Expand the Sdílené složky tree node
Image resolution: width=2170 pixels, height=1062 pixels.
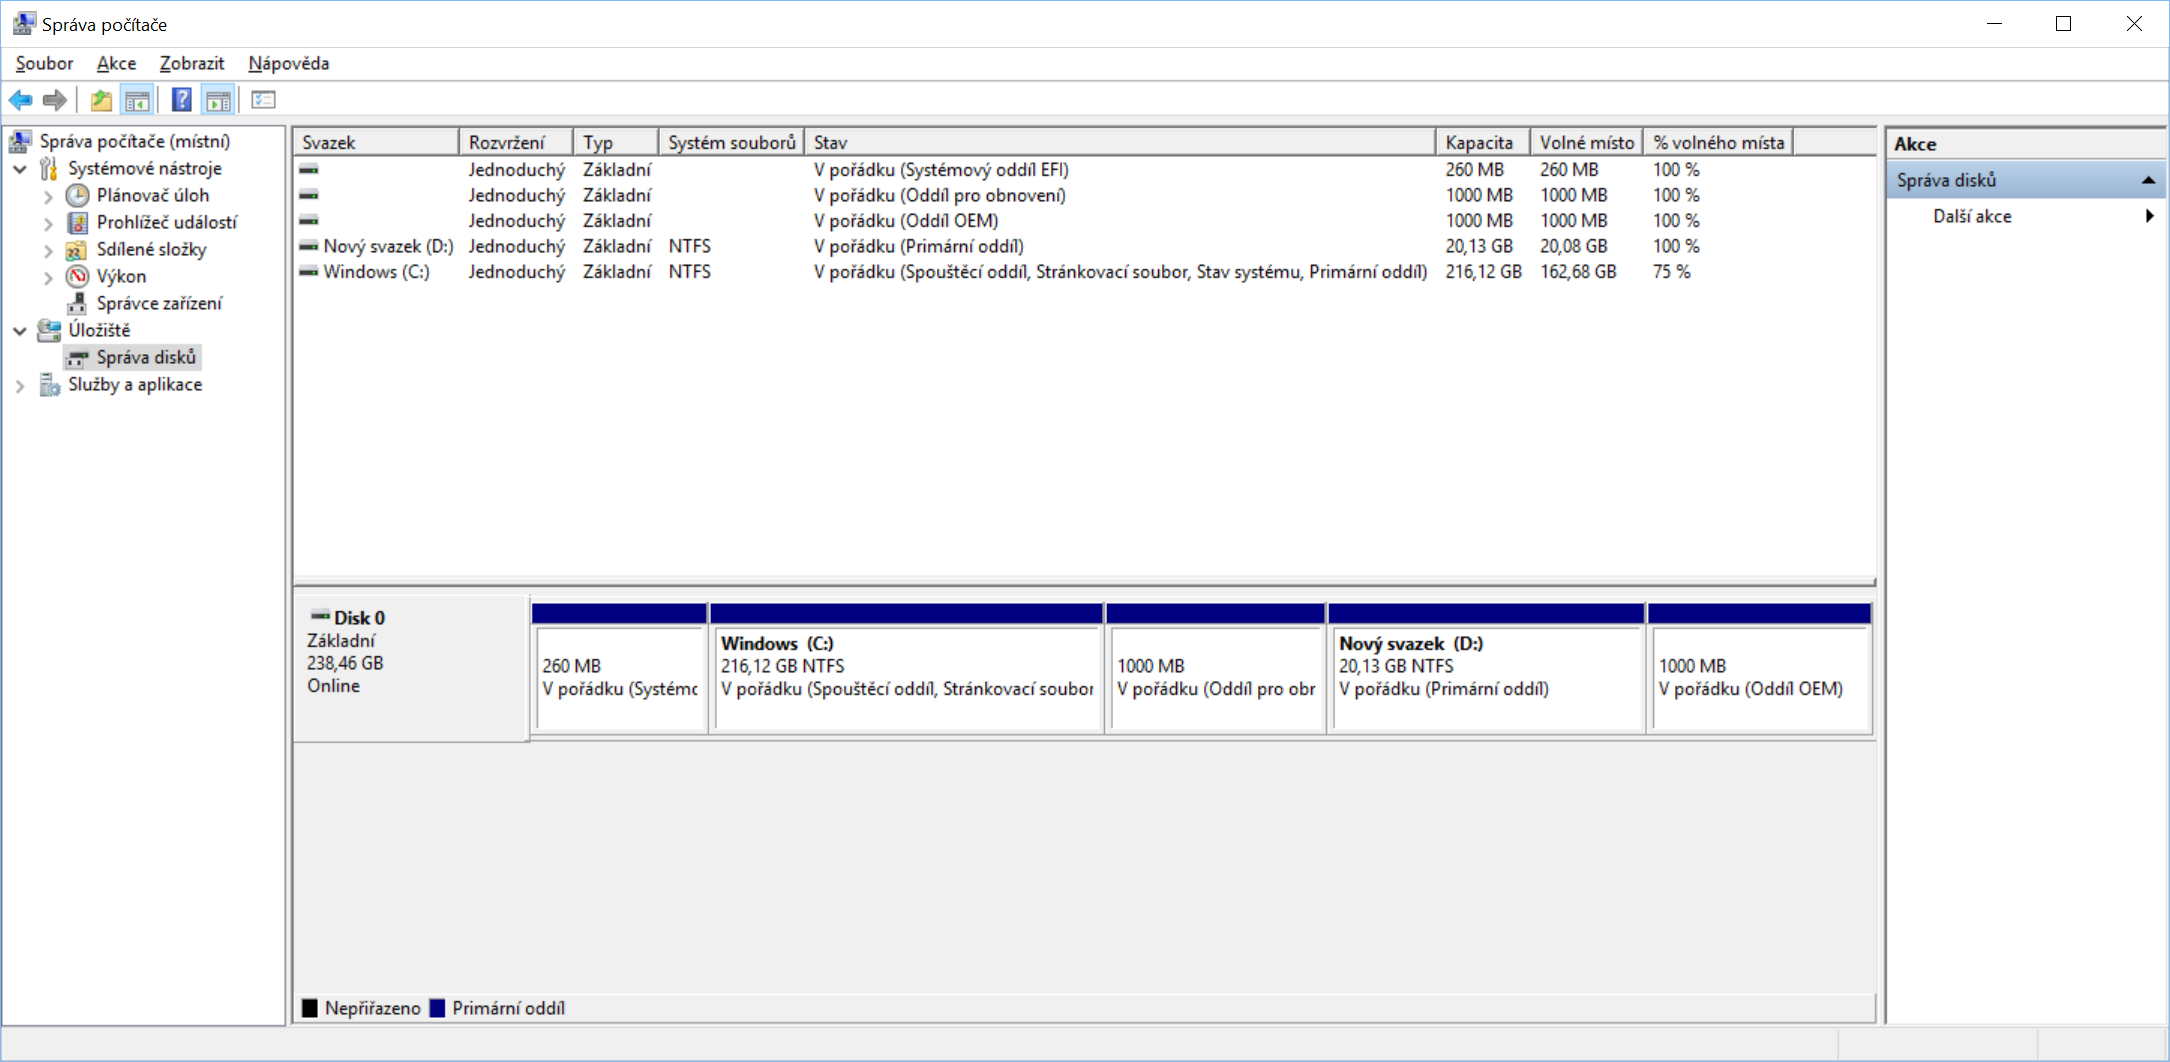click(48, 250)
